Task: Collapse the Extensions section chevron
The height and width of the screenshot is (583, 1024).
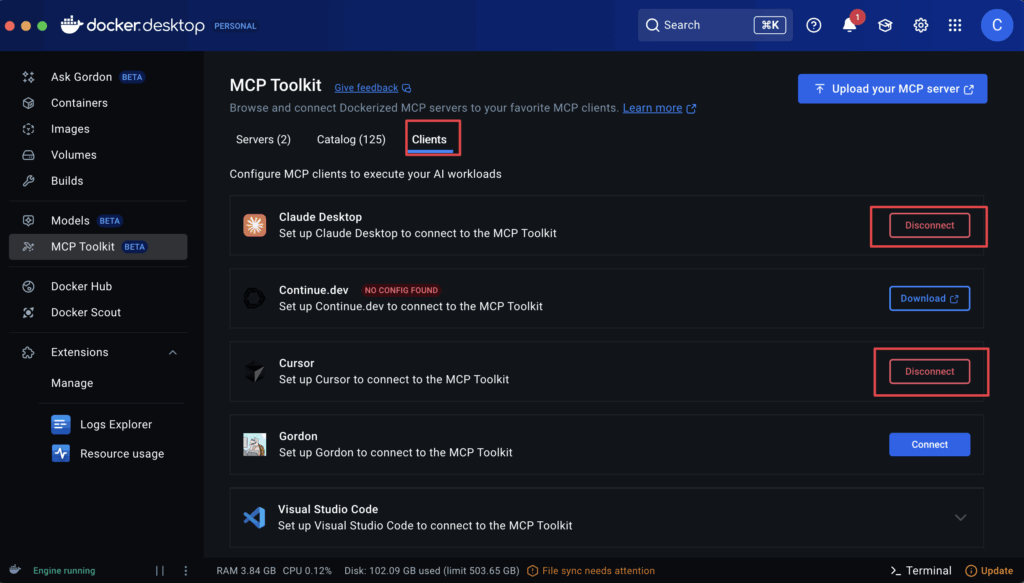Action: [173, 353]
